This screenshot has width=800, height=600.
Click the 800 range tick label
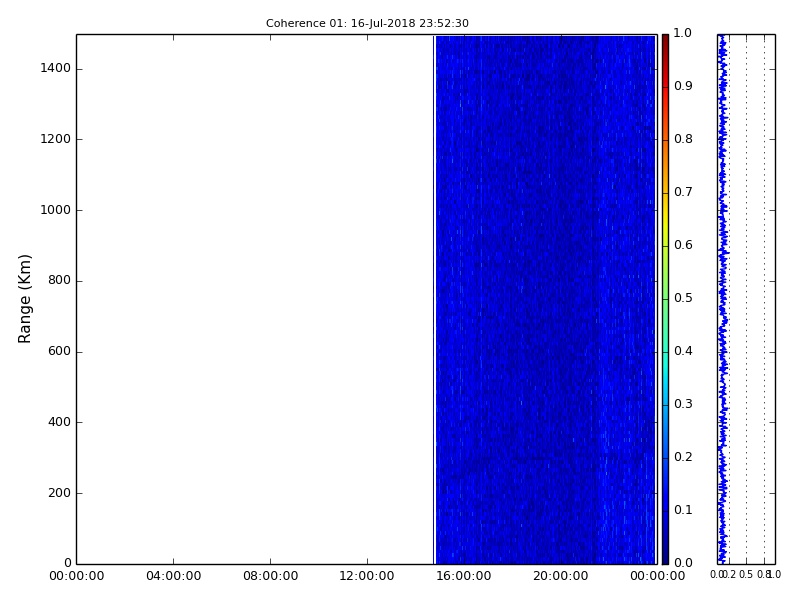coord(59,280)
